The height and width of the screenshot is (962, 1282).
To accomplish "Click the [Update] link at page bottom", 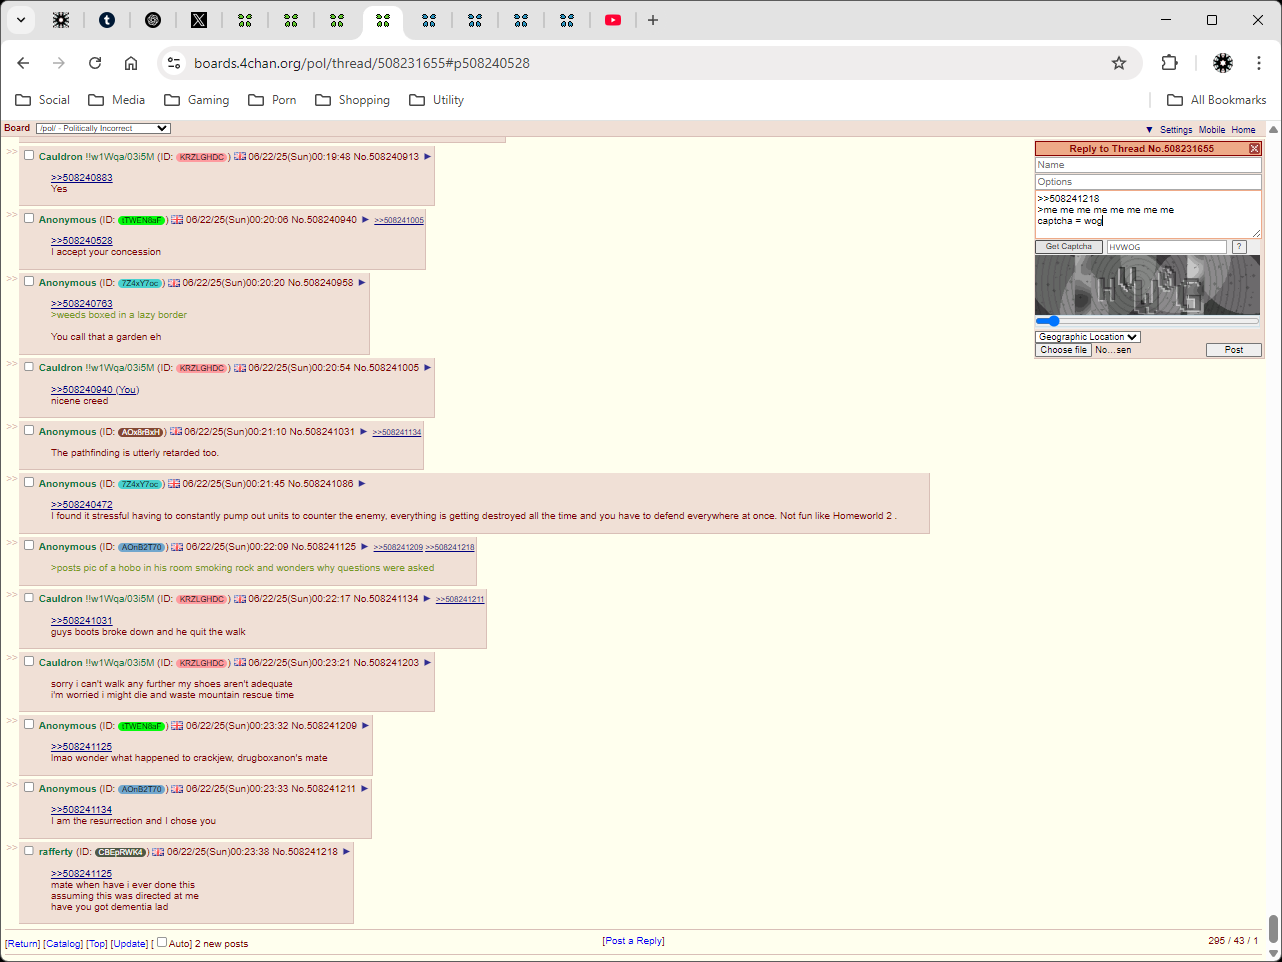I will (129, 944).
